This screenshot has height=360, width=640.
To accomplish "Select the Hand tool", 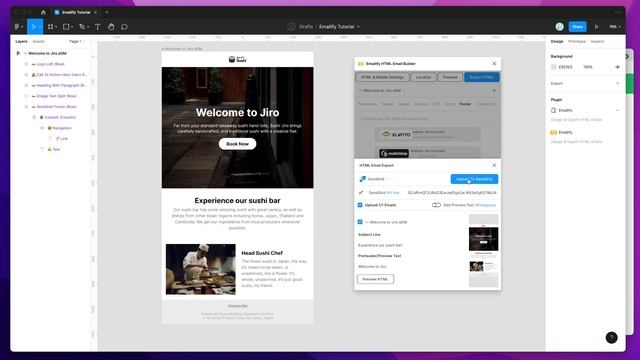I will [x=111, y=27].
